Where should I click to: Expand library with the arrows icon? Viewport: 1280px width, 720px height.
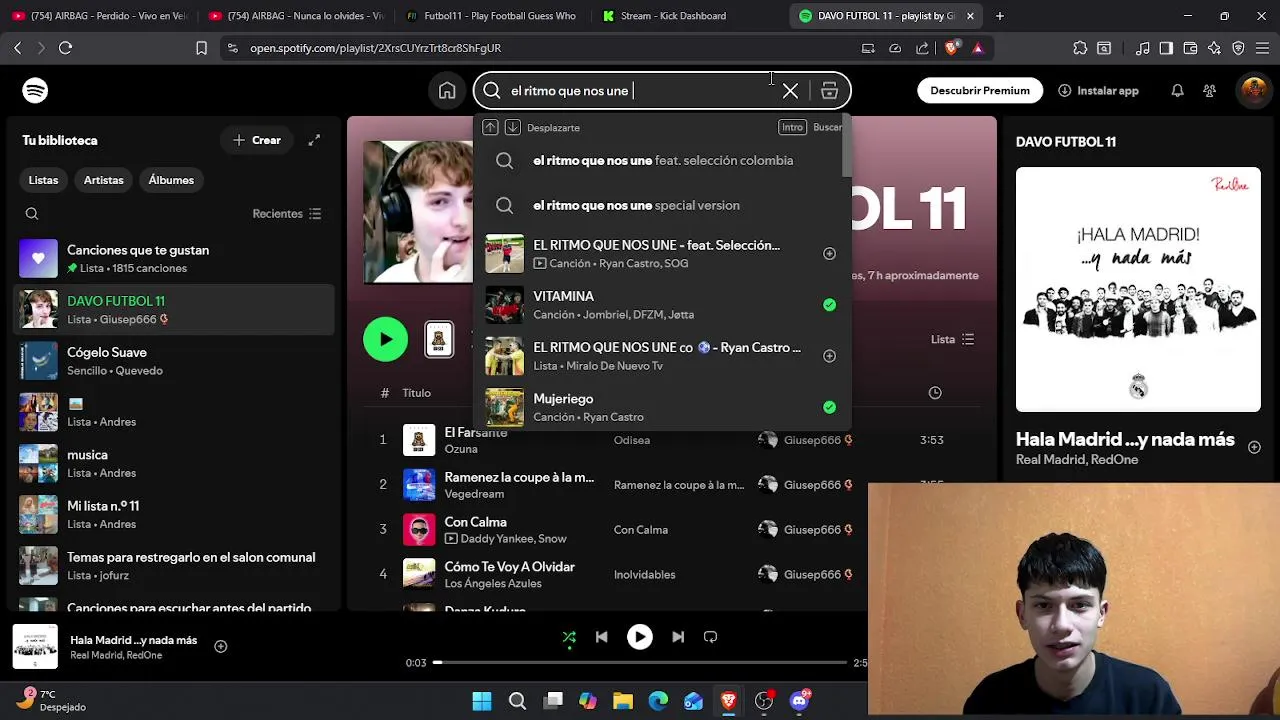[x=314, y=140]
